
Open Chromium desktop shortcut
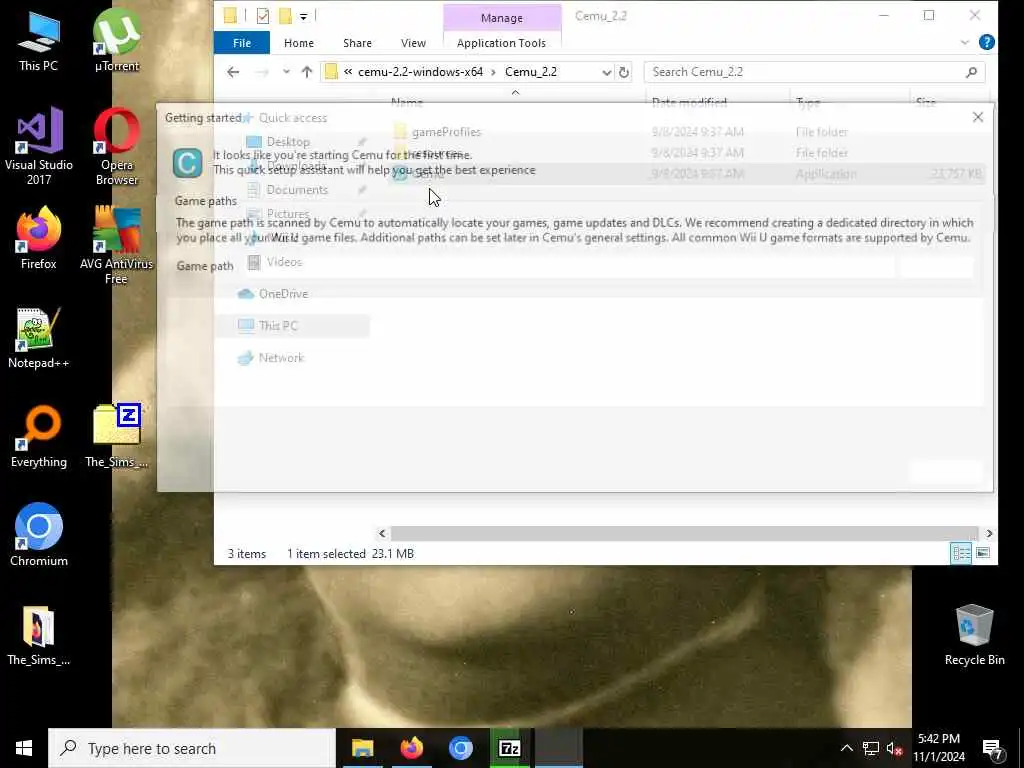pos(39,534)
